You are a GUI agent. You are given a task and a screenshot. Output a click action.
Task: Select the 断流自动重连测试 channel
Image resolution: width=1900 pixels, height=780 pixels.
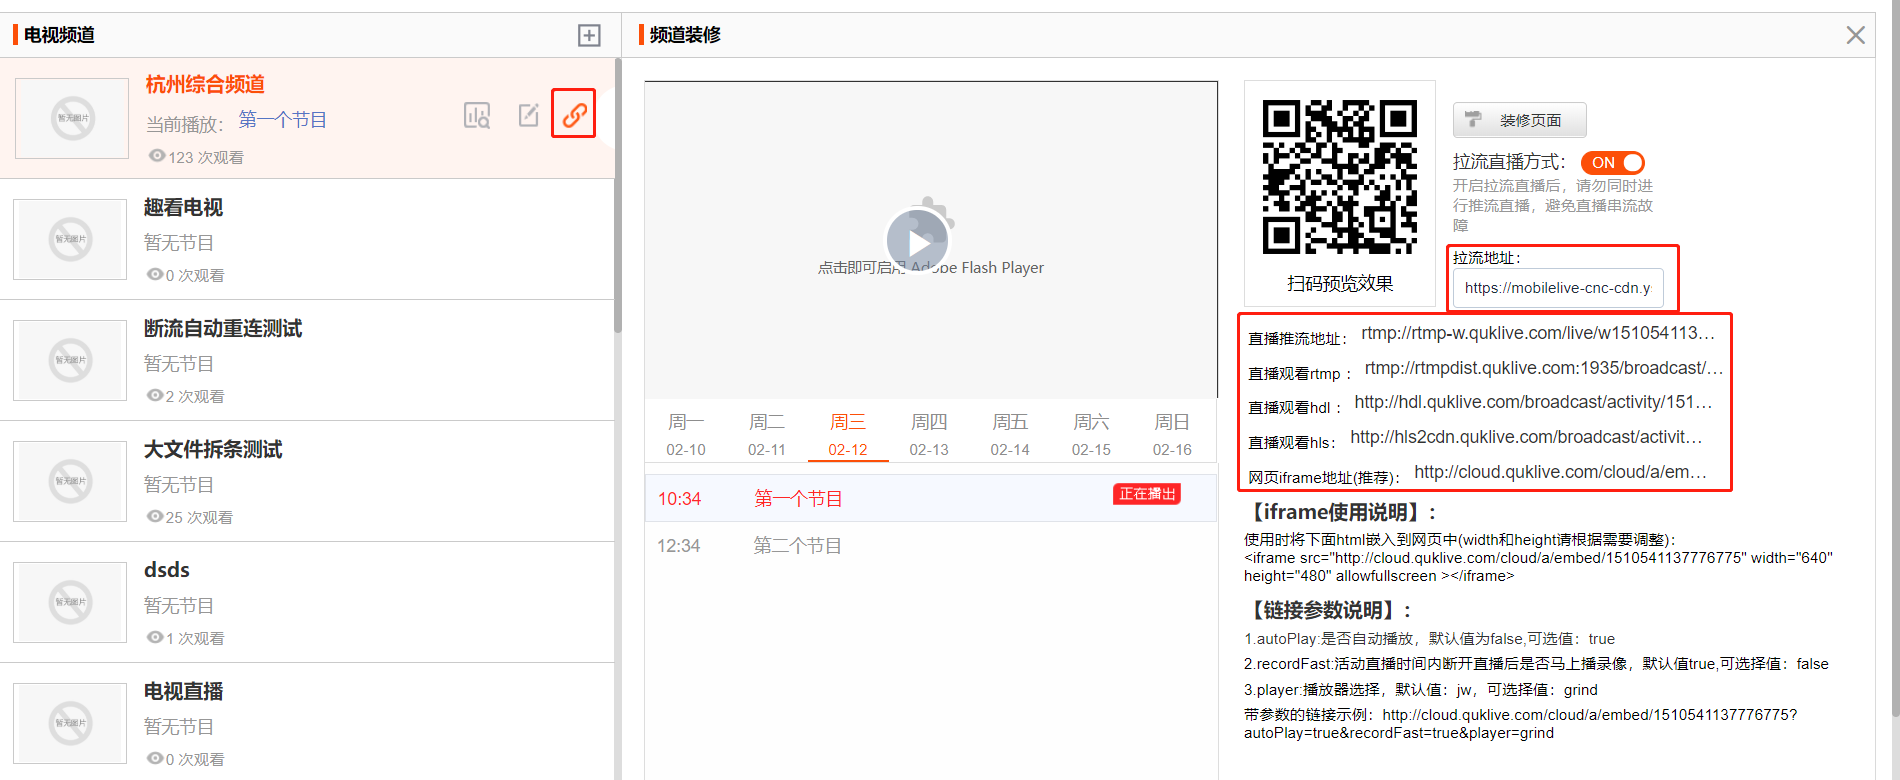[306, 361]
